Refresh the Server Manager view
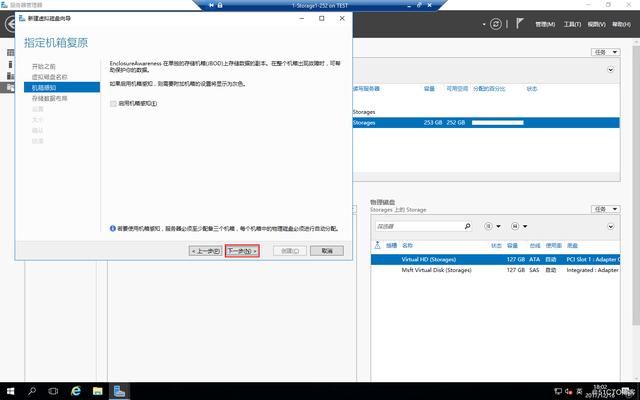The width and height of the screenshot is (640, 400). click(x=496, y=24)
